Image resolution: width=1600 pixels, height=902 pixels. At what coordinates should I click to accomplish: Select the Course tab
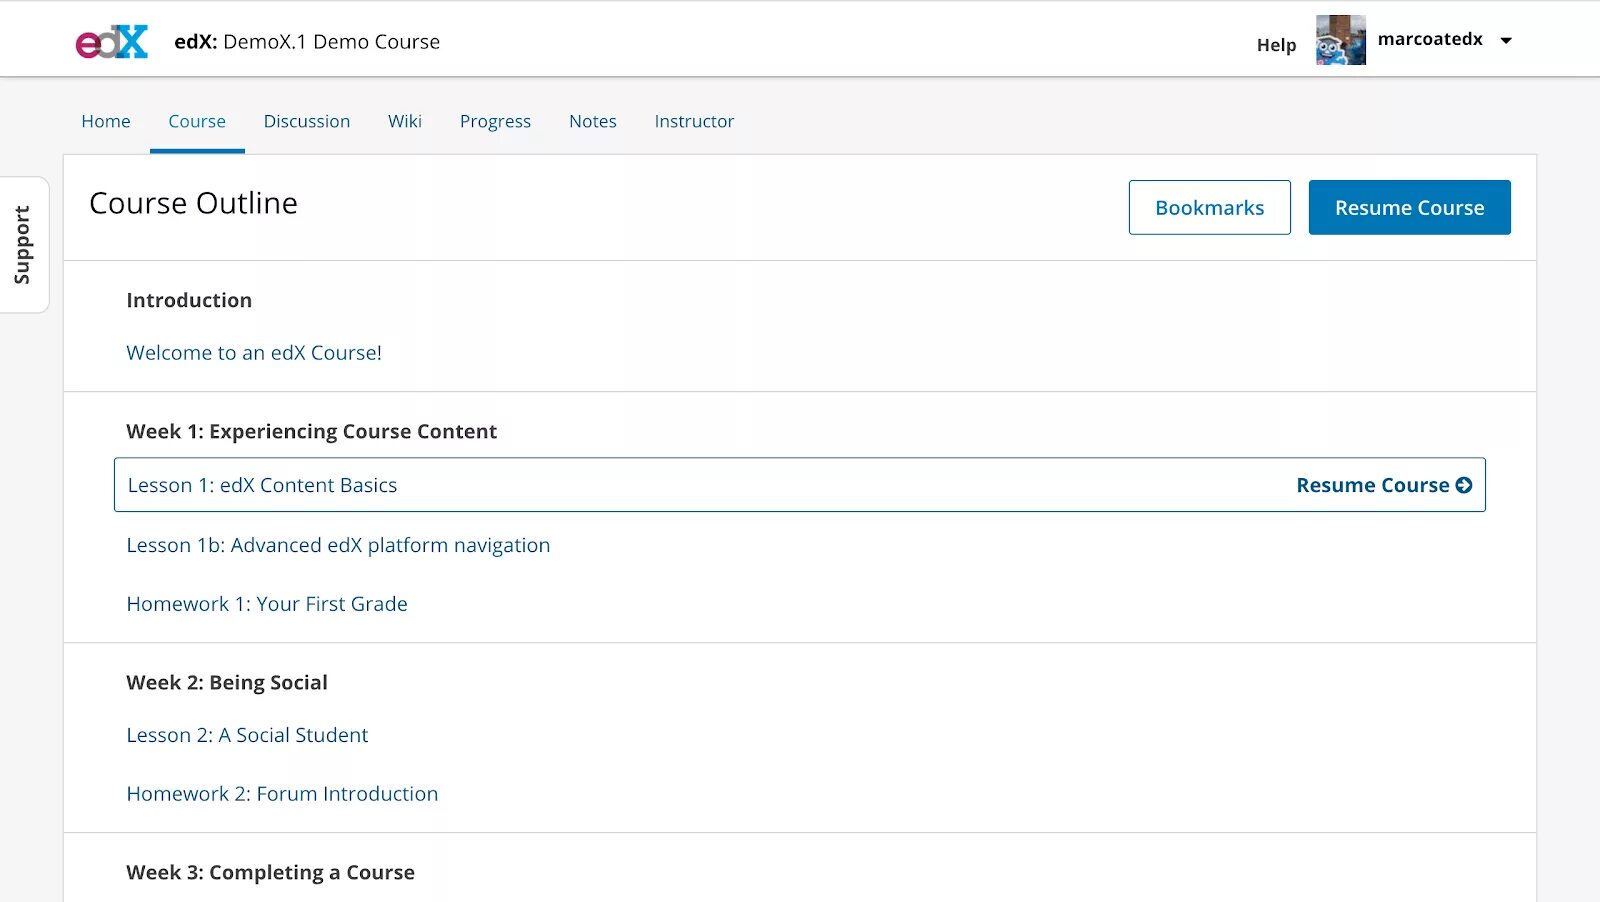pyautogui.click(x=197, y=121)
